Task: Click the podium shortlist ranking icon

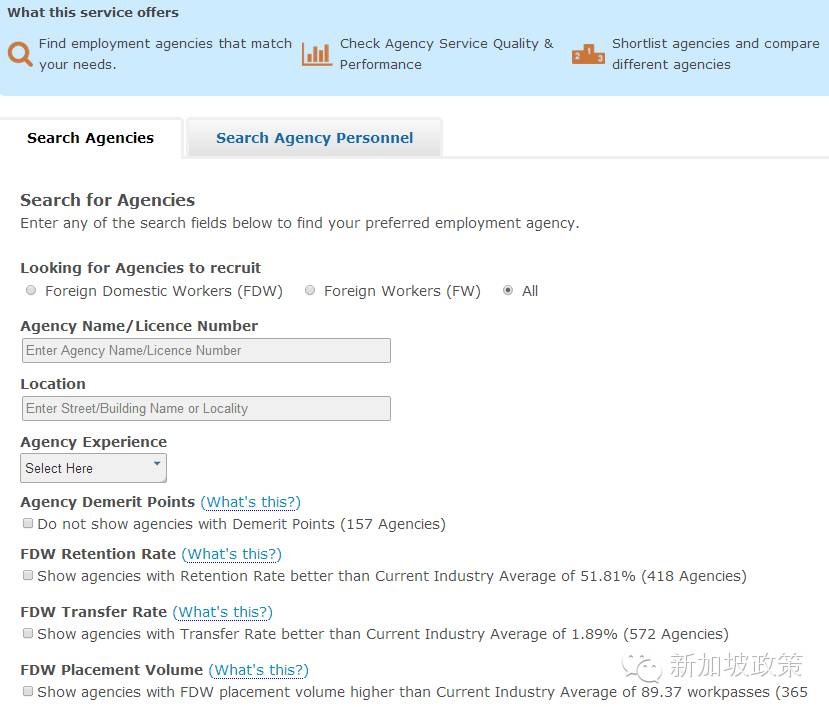Action: (x=588, y=54)
